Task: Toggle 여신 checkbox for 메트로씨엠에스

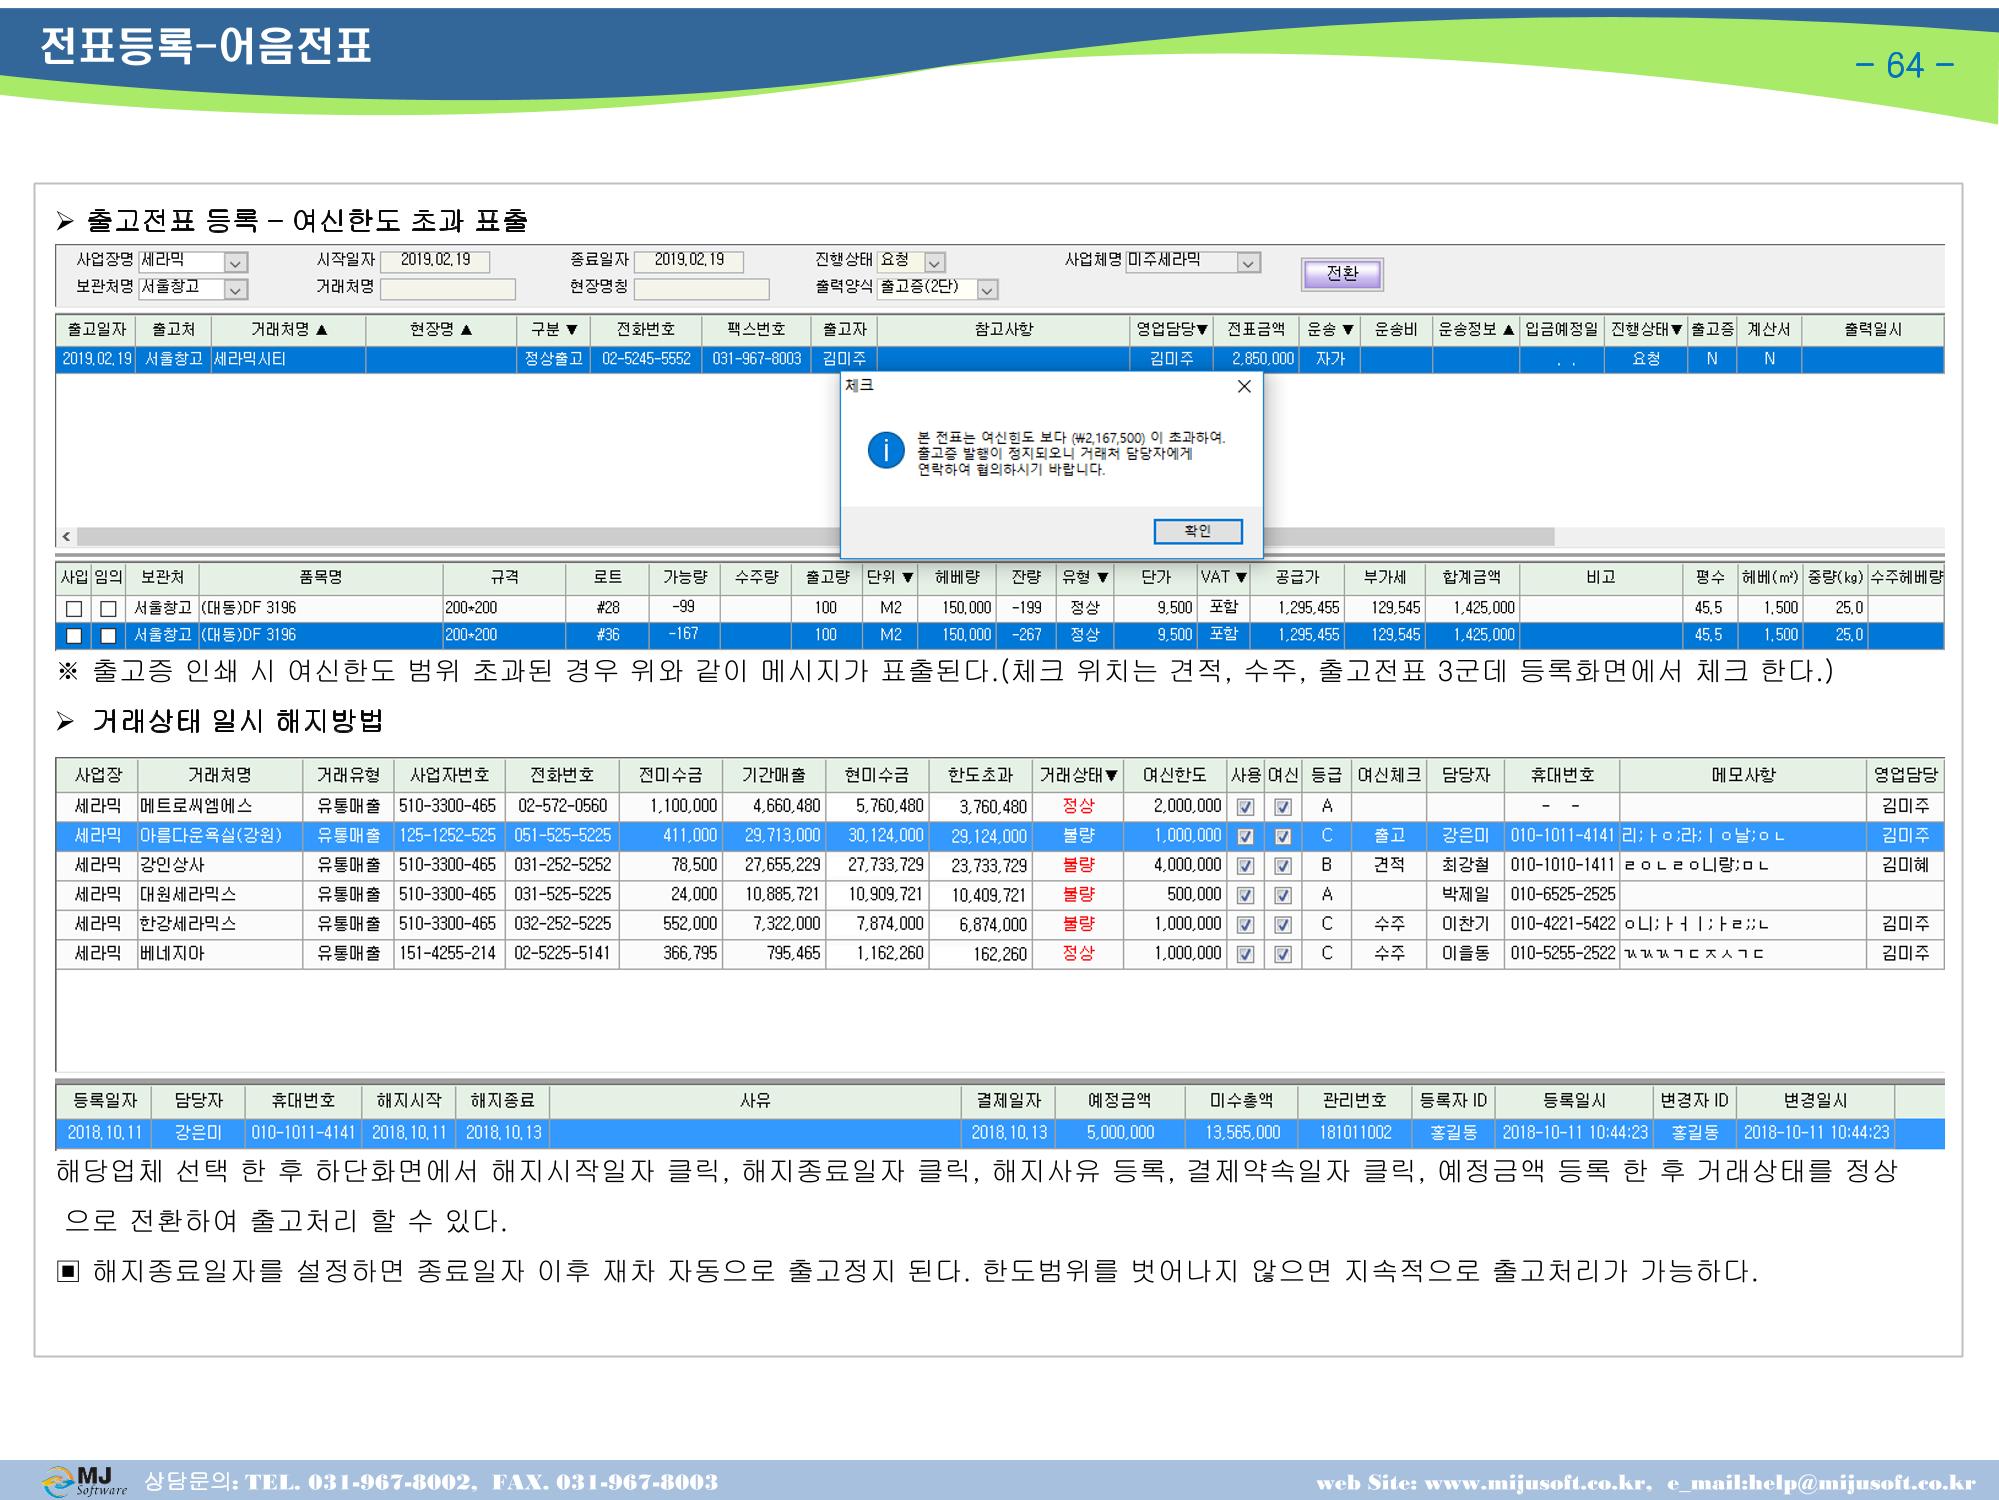Action: [x=1283, y=807]
